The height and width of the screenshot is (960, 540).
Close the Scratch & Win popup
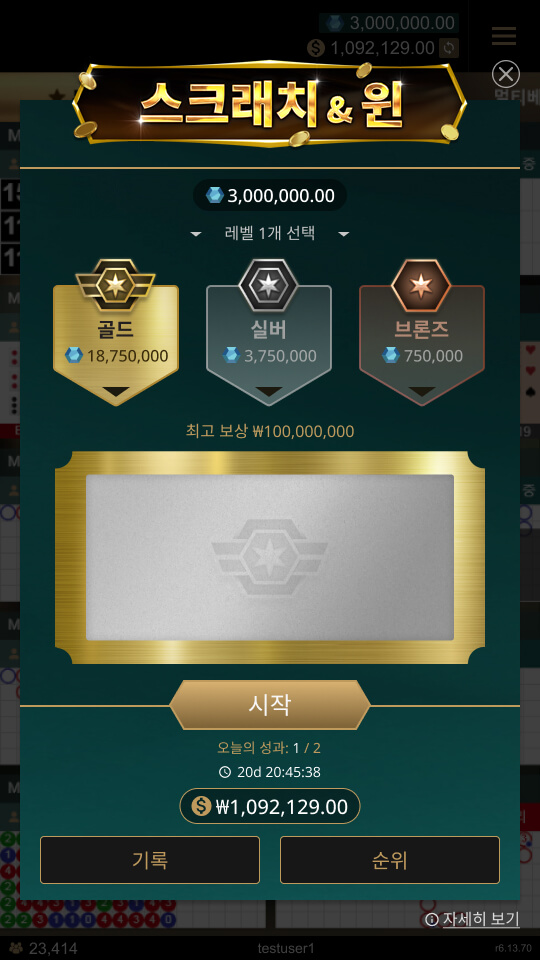(x=506, y=74)
